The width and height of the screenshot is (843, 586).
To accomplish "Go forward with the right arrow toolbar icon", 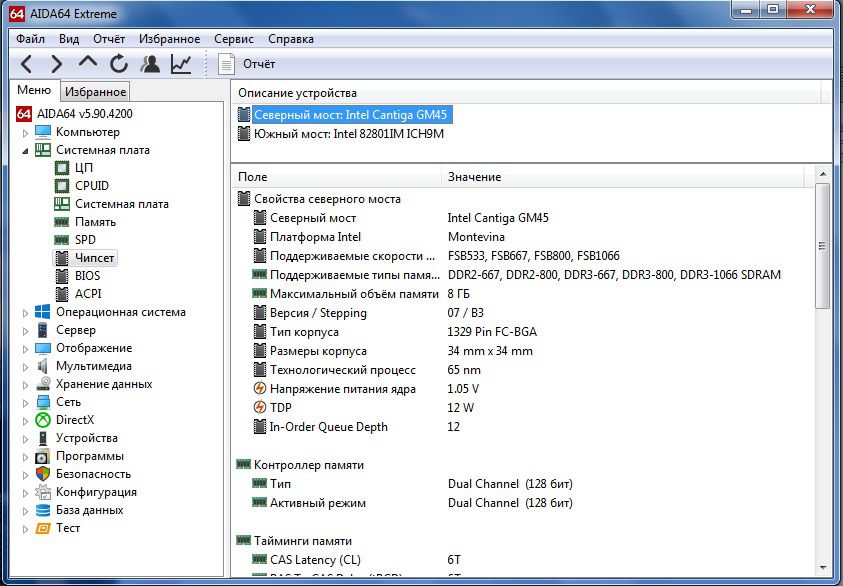I will [56, 64].
